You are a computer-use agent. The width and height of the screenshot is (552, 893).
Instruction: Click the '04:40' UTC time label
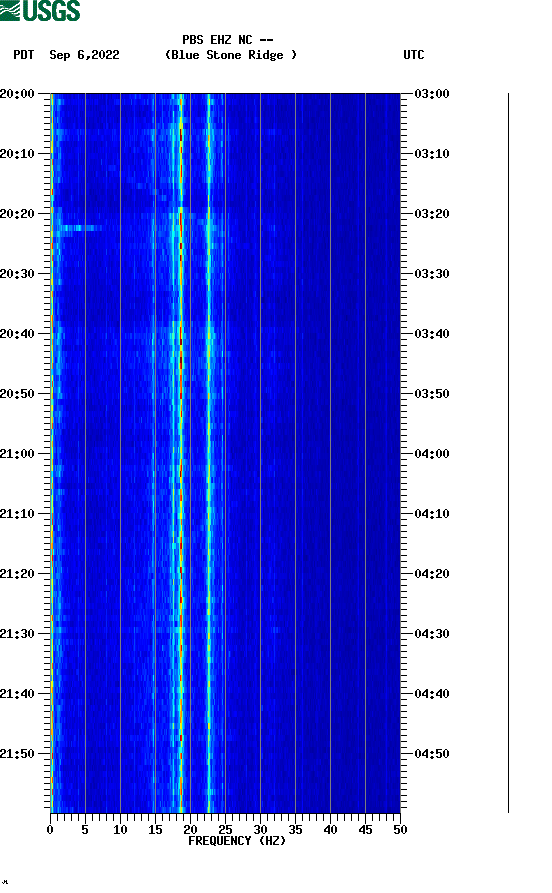[432, 694]
